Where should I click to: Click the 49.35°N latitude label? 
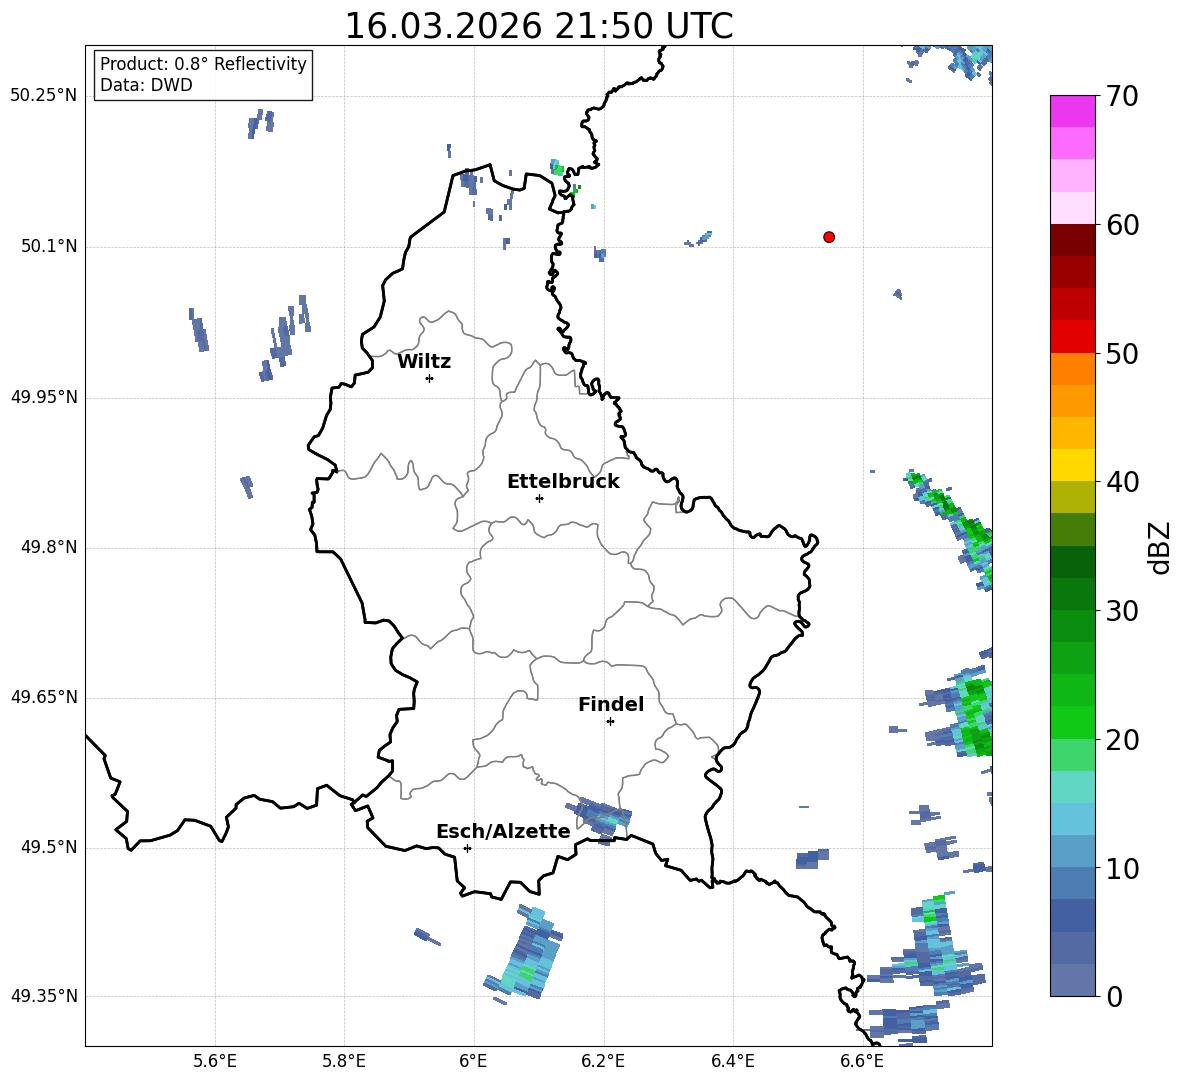coord(44,996)
